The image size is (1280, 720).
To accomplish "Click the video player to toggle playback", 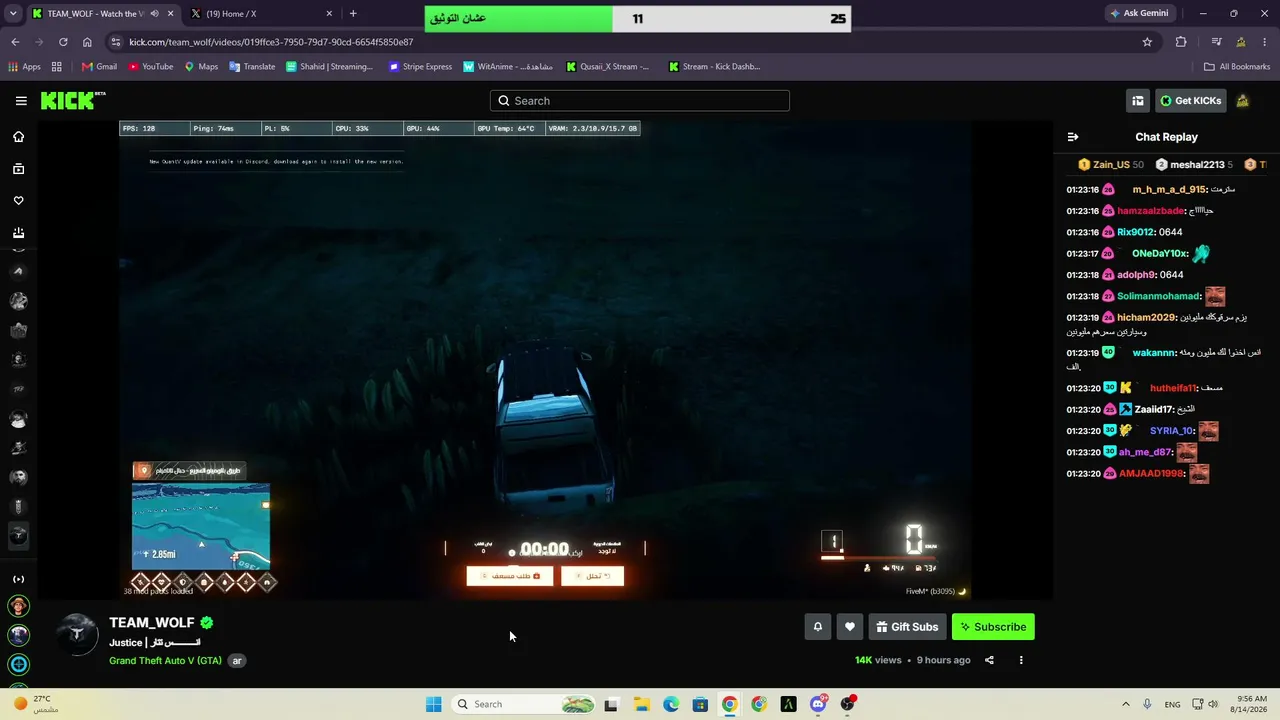I will pyautogui.click(x=545, y=360).
